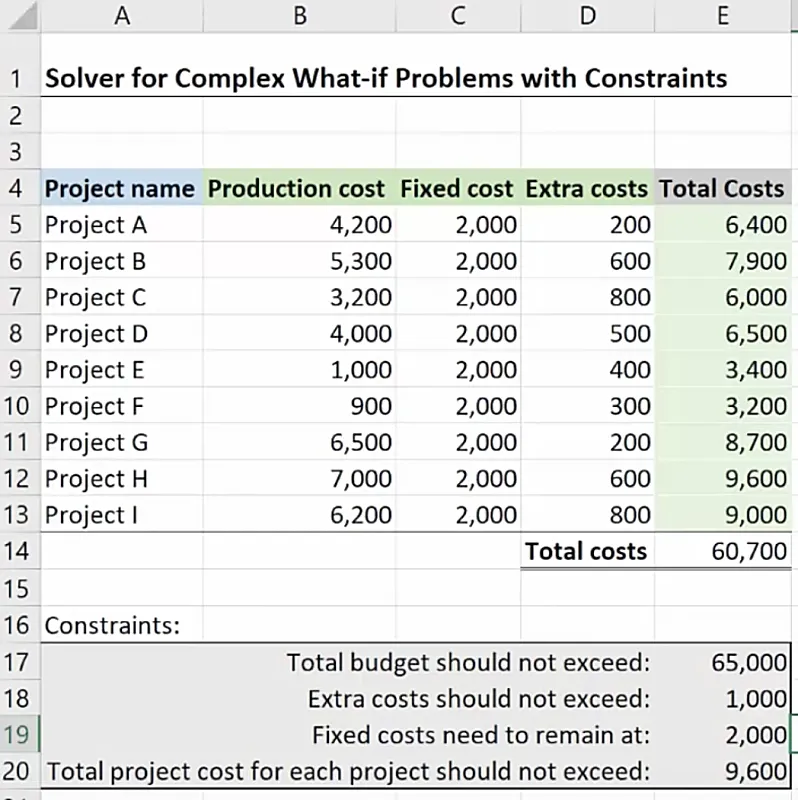Select the Project name header cell
The image size is (798, 800).
pos(120,188)
